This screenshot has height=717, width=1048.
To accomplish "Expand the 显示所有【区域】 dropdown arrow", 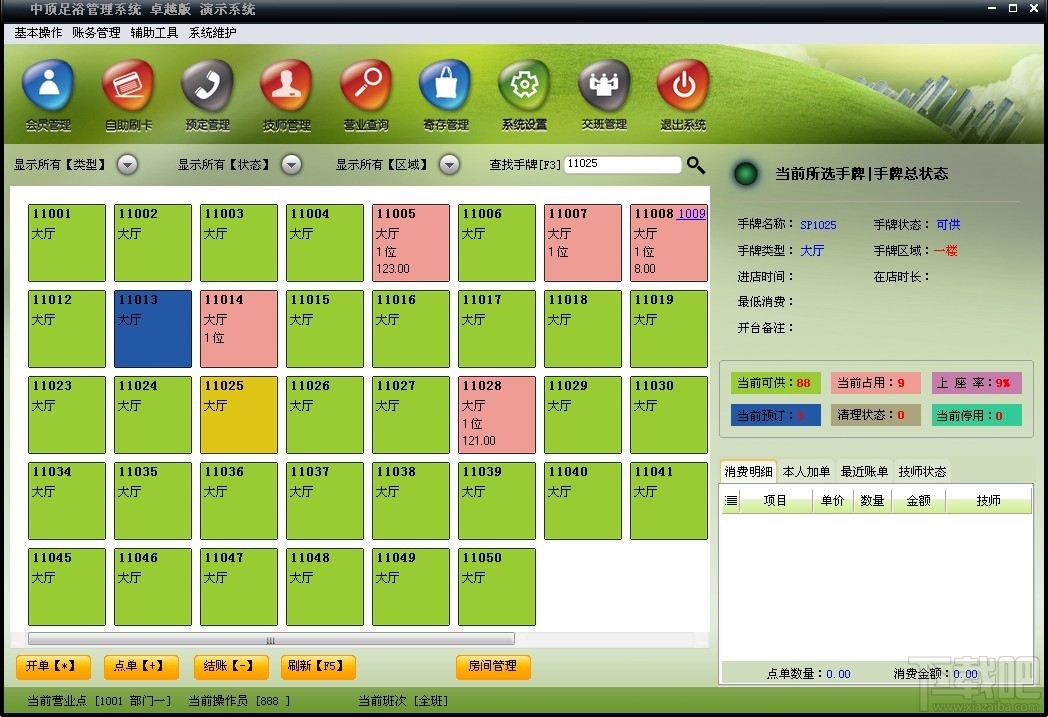I will click(450, 164).
